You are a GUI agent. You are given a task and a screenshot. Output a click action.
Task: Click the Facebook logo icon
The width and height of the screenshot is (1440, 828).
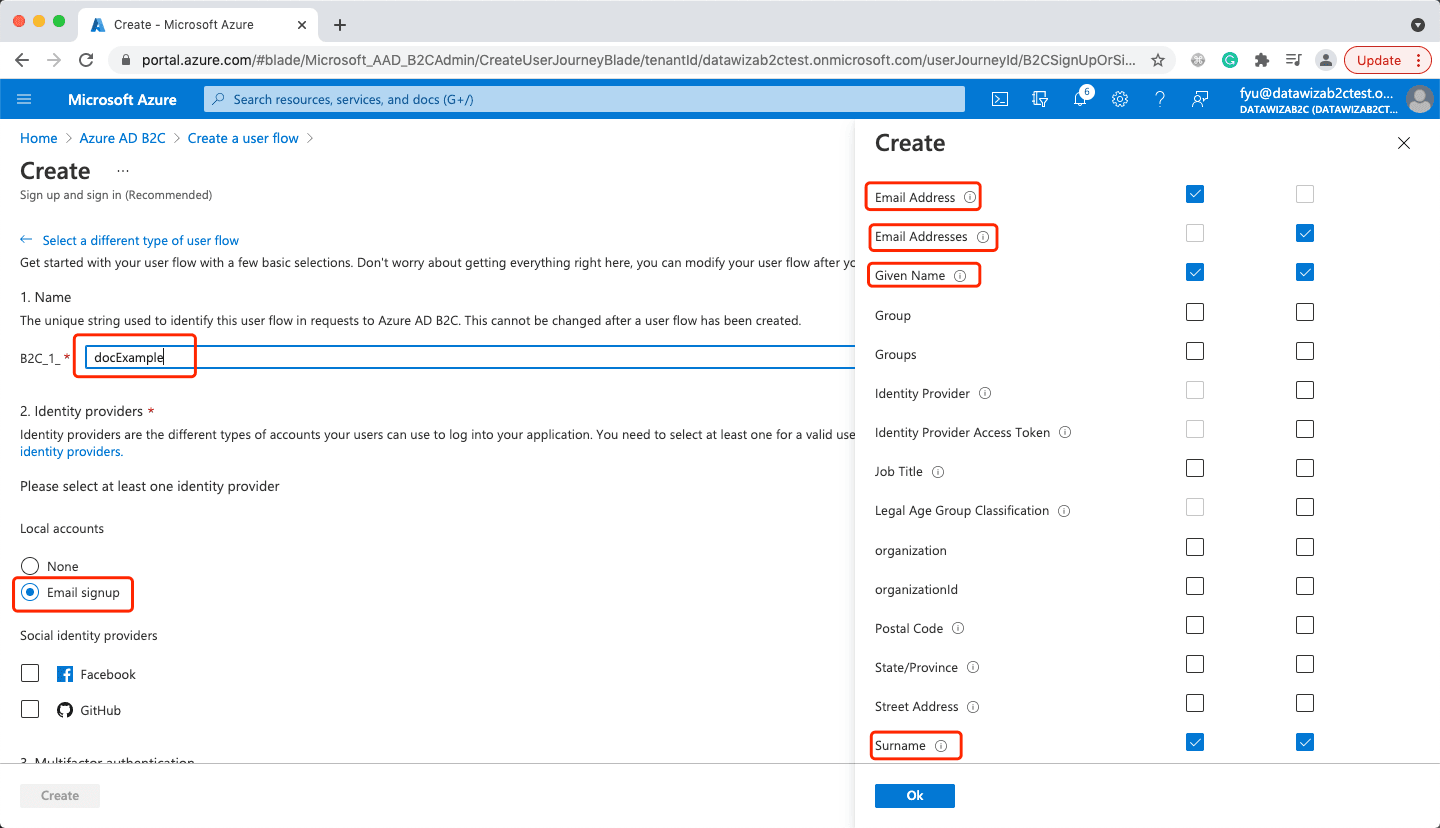pos(65,674)
